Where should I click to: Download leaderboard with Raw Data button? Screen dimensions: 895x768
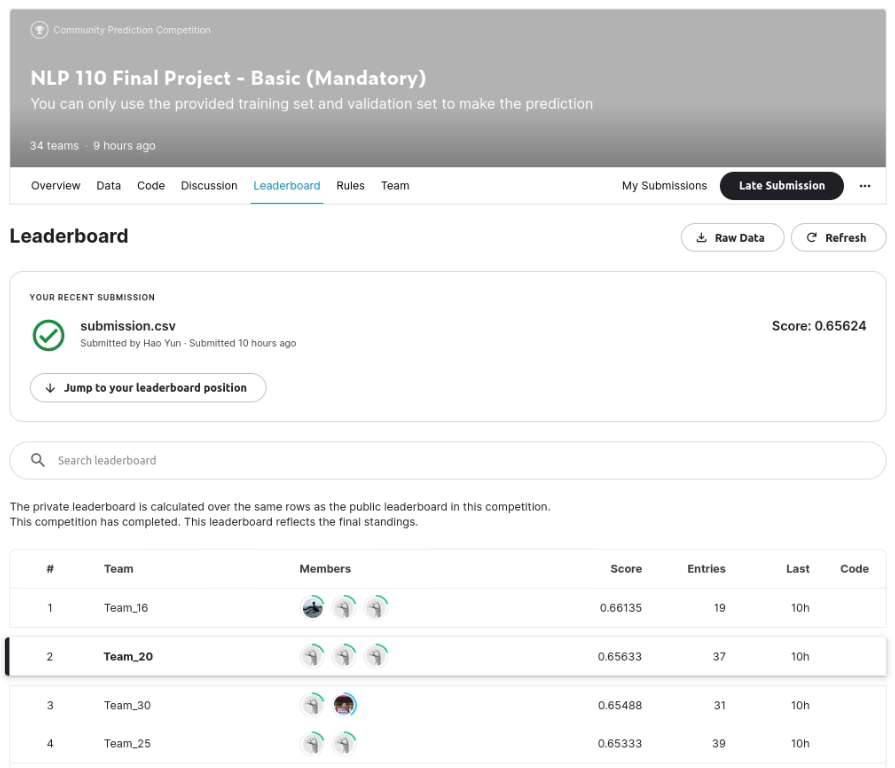[x=732, y=238]
